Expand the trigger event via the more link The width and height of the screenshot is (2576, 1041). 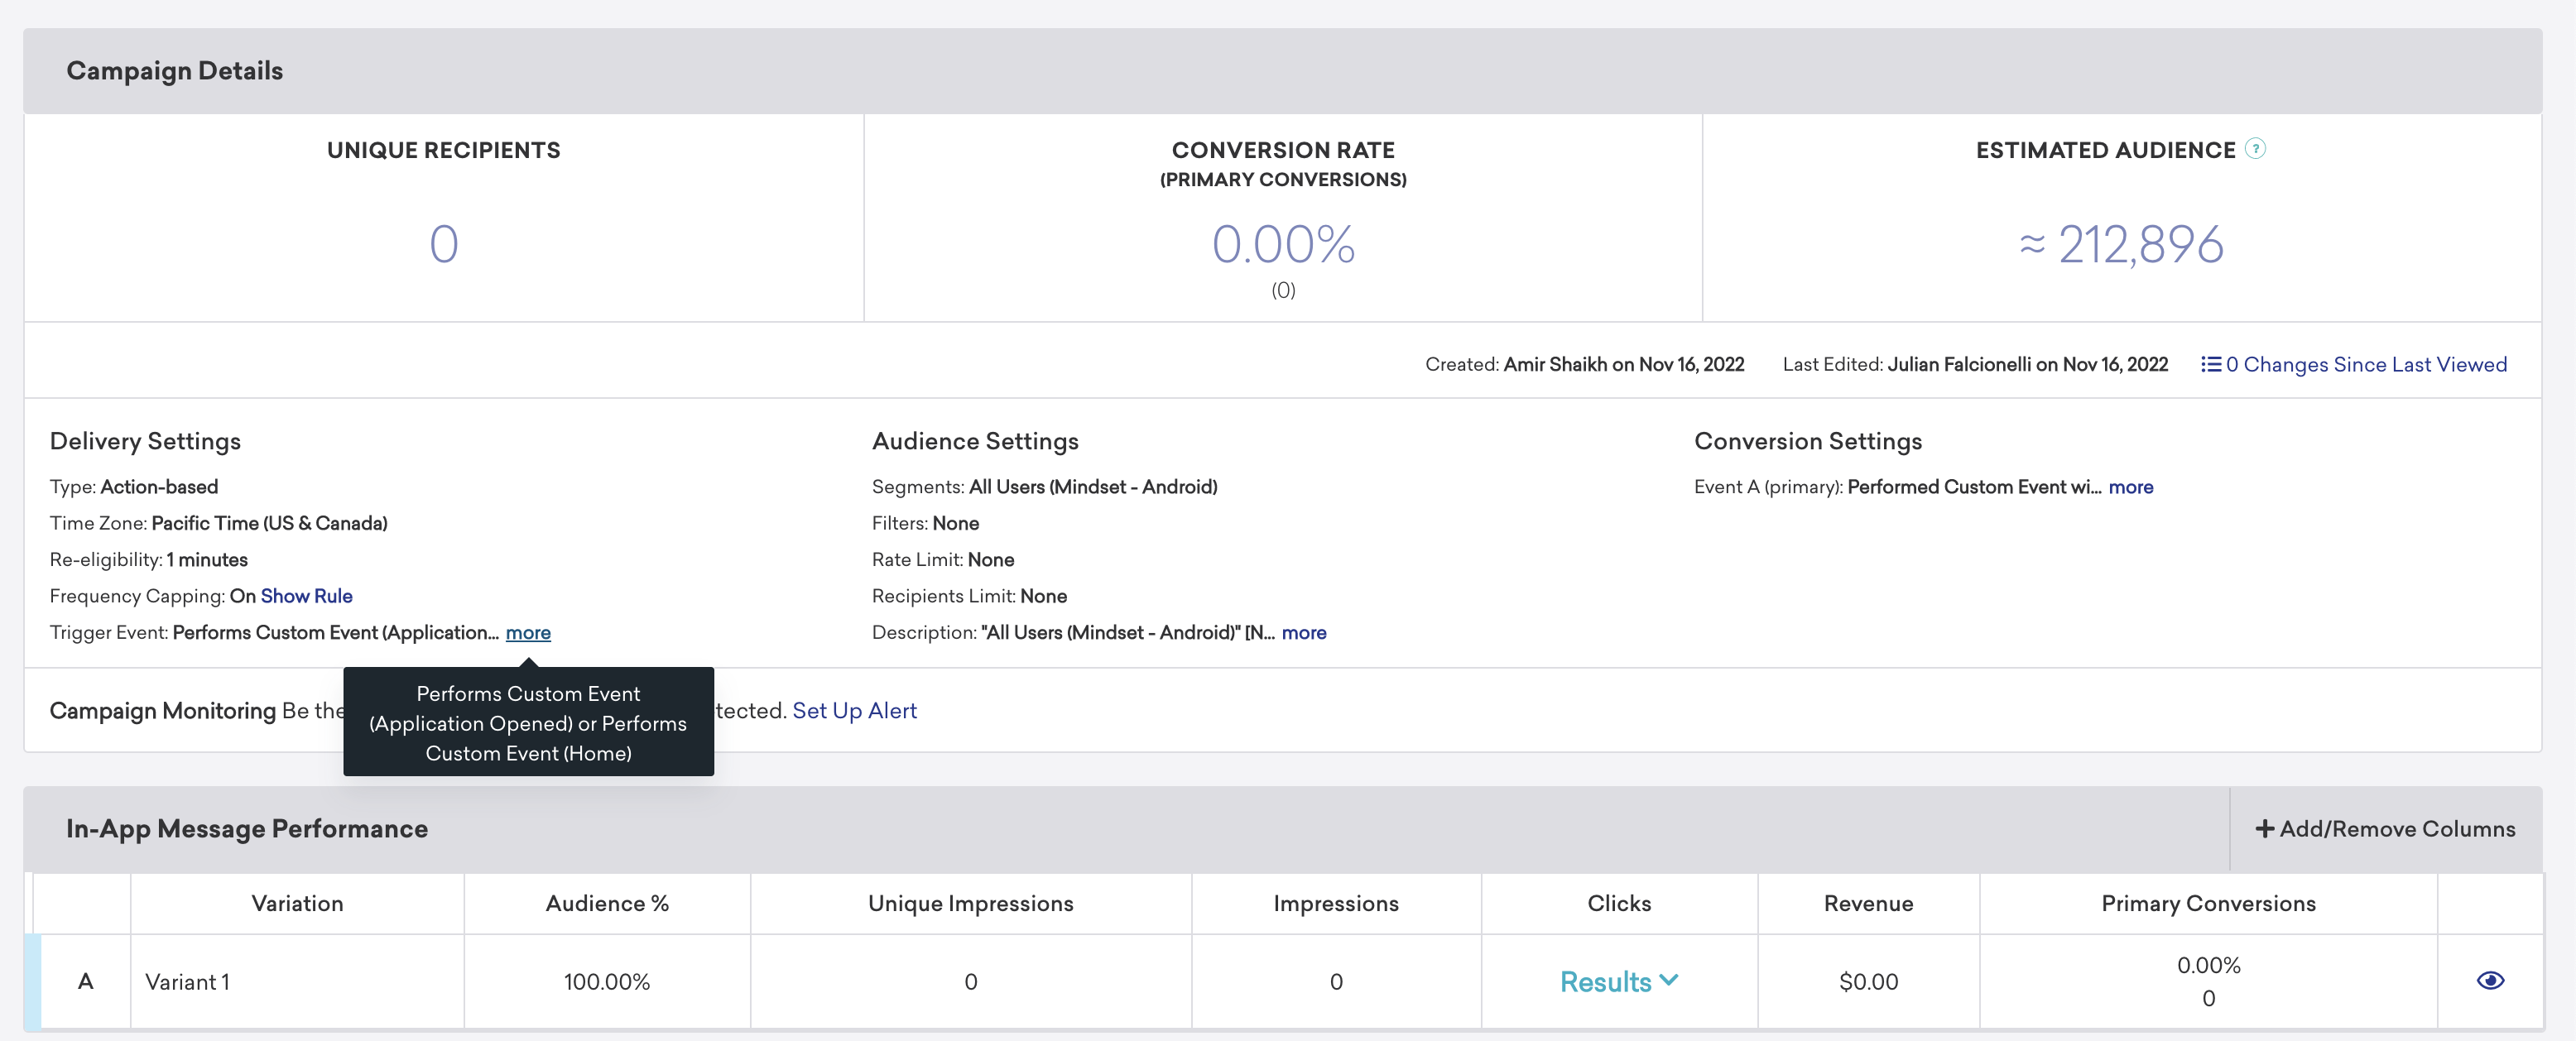click(527, 632)
